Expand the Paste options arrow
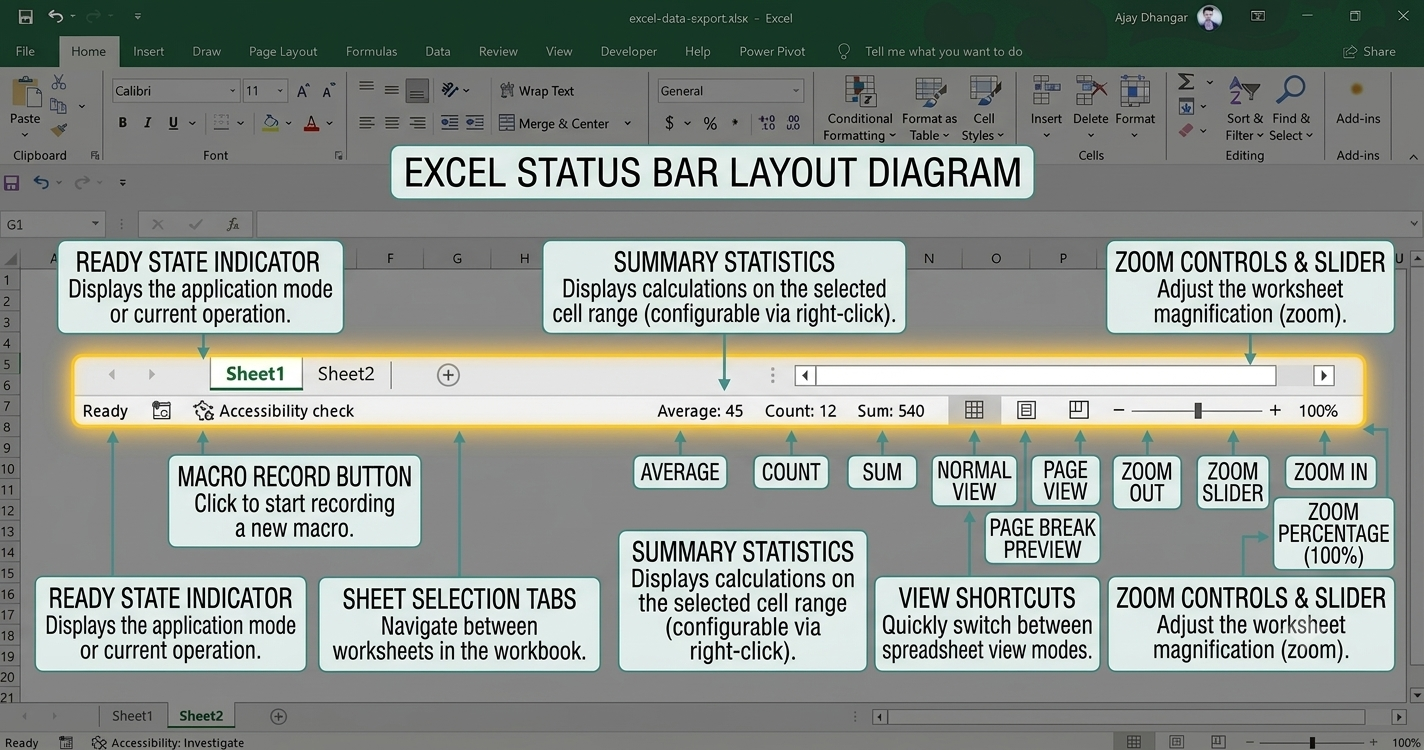The height and width of the screenshot is (750, 1424). [x=25, y=134]
